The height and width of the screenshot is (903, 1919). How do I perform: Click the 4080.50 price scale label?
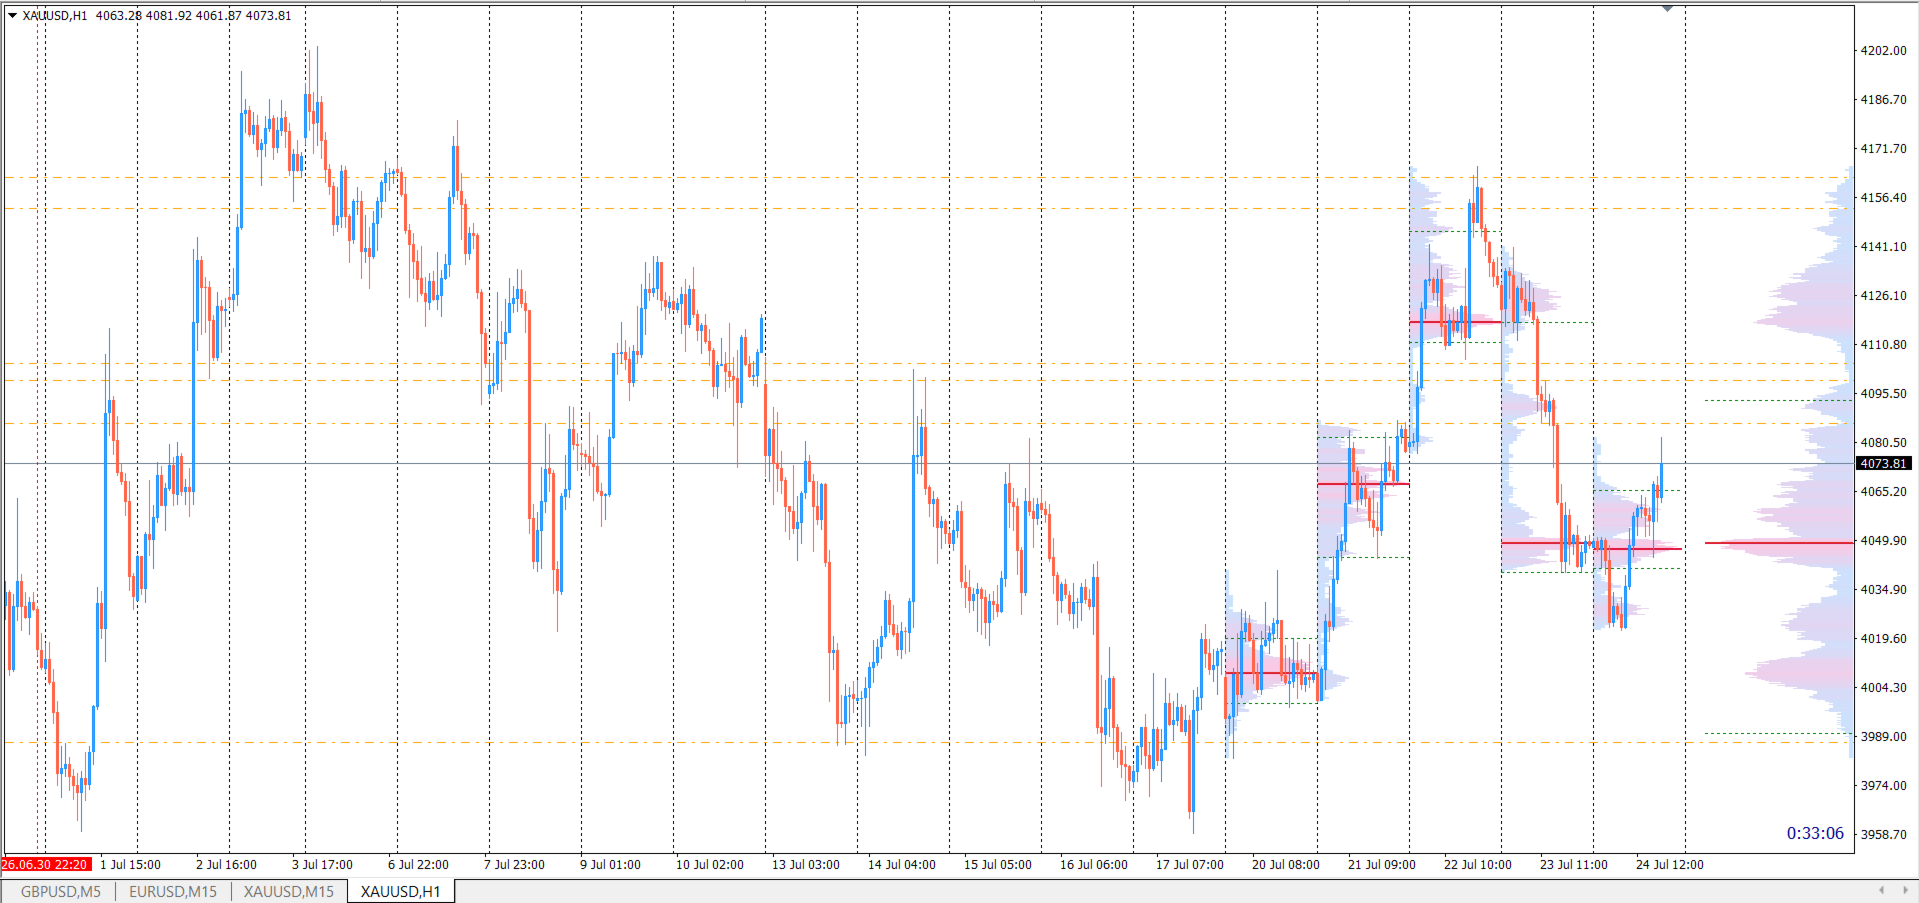[1883, 443]
